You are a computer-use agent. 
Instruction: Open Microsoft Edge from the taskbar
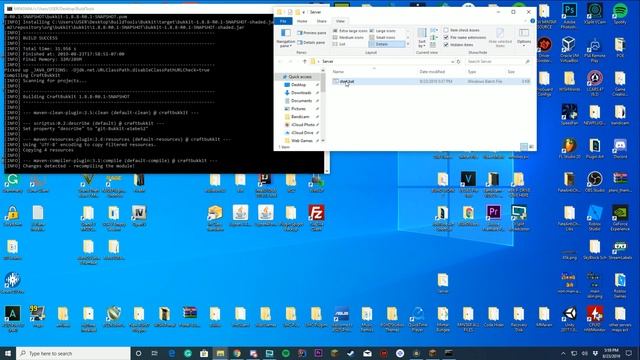pyautogui.click(x=172, y=353)
